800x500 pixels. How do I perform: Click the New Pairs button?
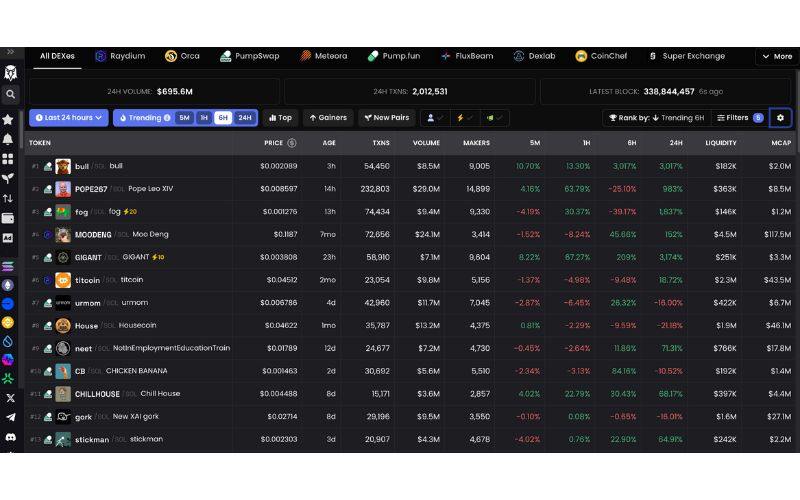(x=387, y=118)
